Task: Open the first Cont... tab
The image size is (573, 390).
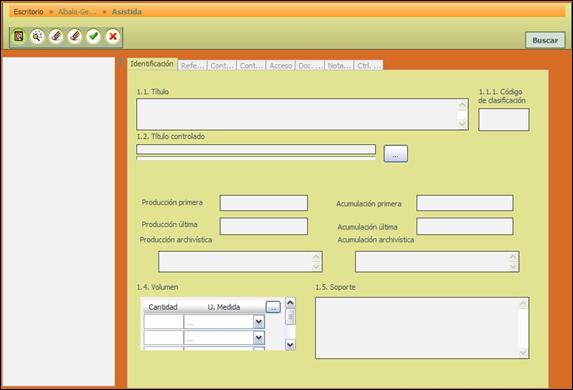Action: click(222, 65)
